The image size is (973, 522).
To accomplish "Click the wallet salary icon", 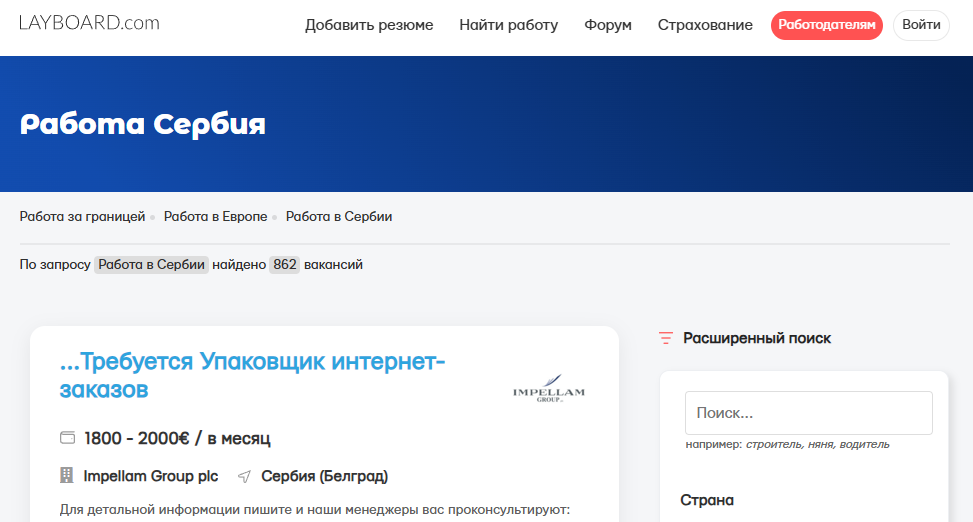I will pyautogui.click(x=67, y=438).
